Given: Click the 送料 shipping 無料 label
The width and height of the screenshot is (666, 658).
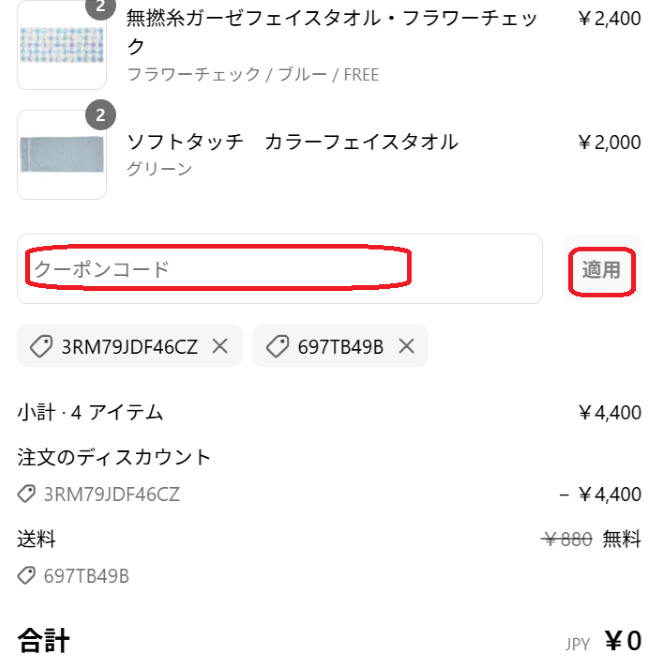Looking at the screenshot, I should coord(621,539).
